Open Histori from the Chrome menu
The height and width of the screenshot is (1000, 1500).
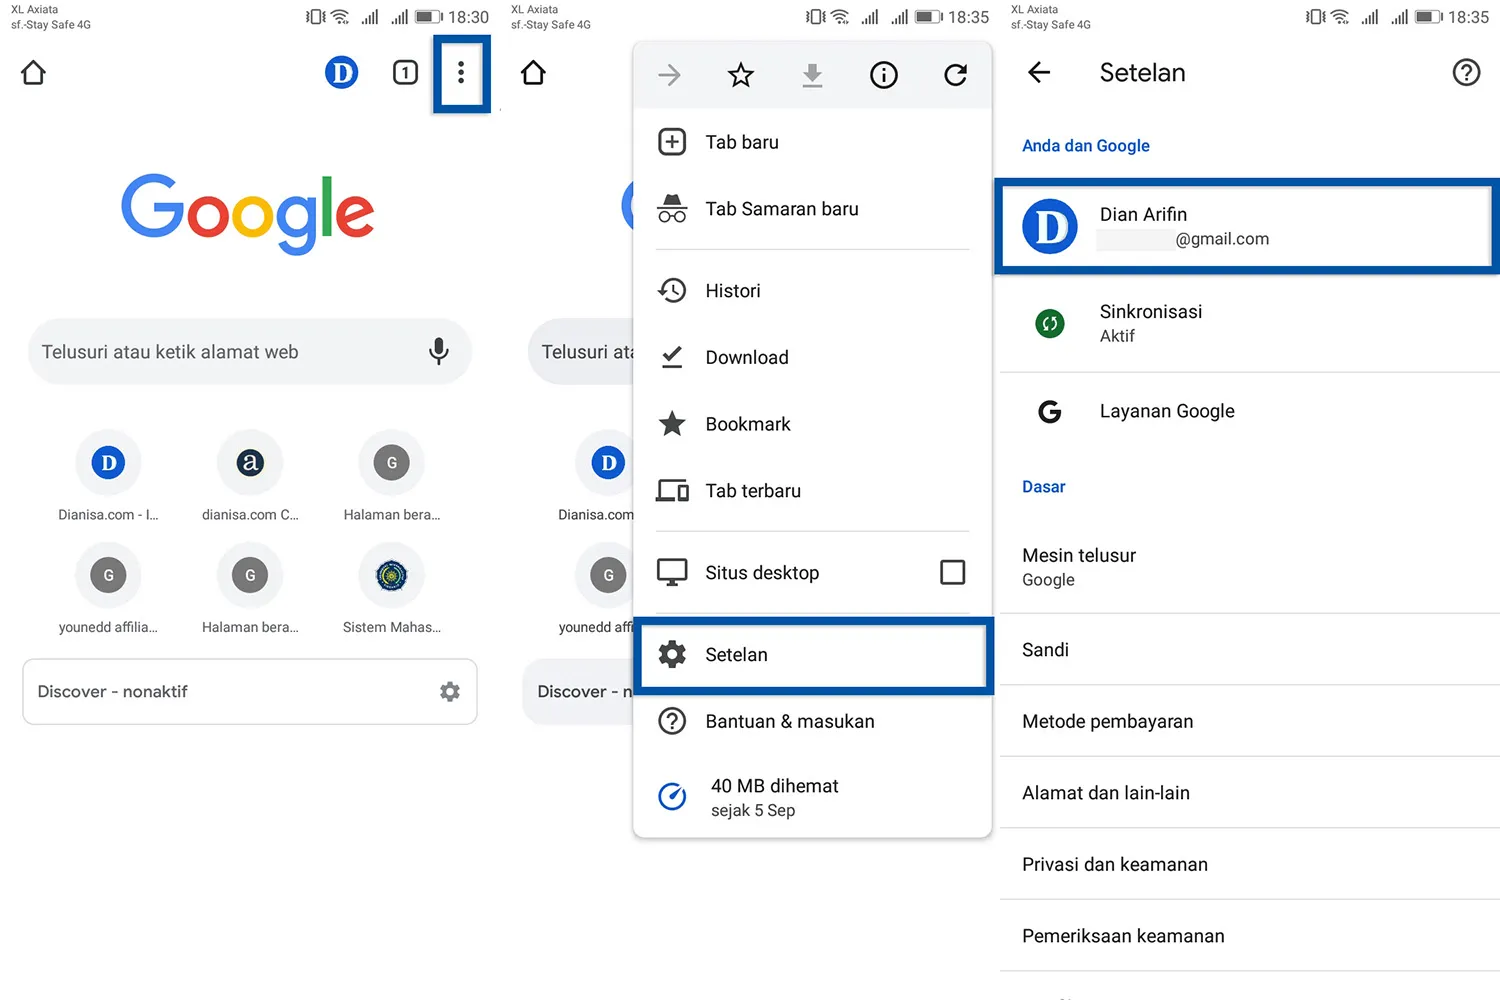(x=733, y=290)
